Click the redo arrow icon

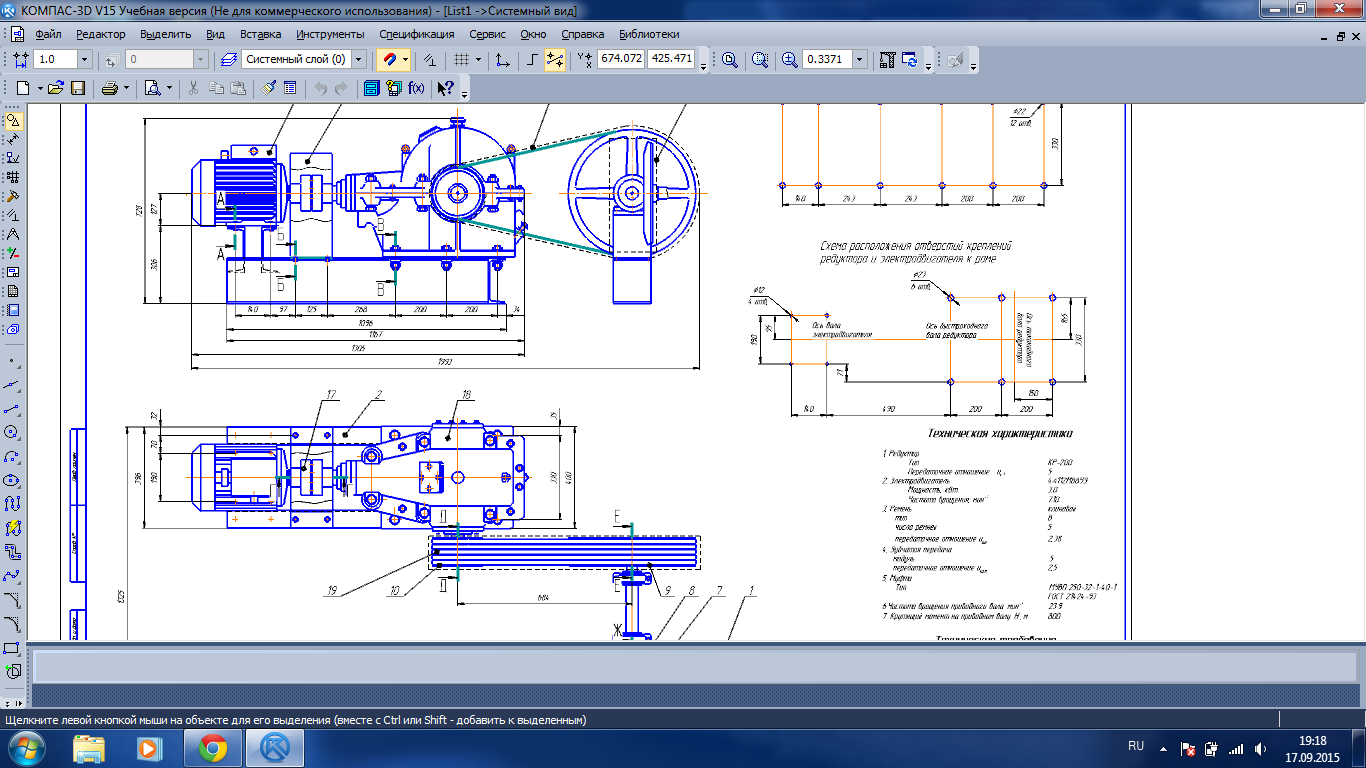341,88
